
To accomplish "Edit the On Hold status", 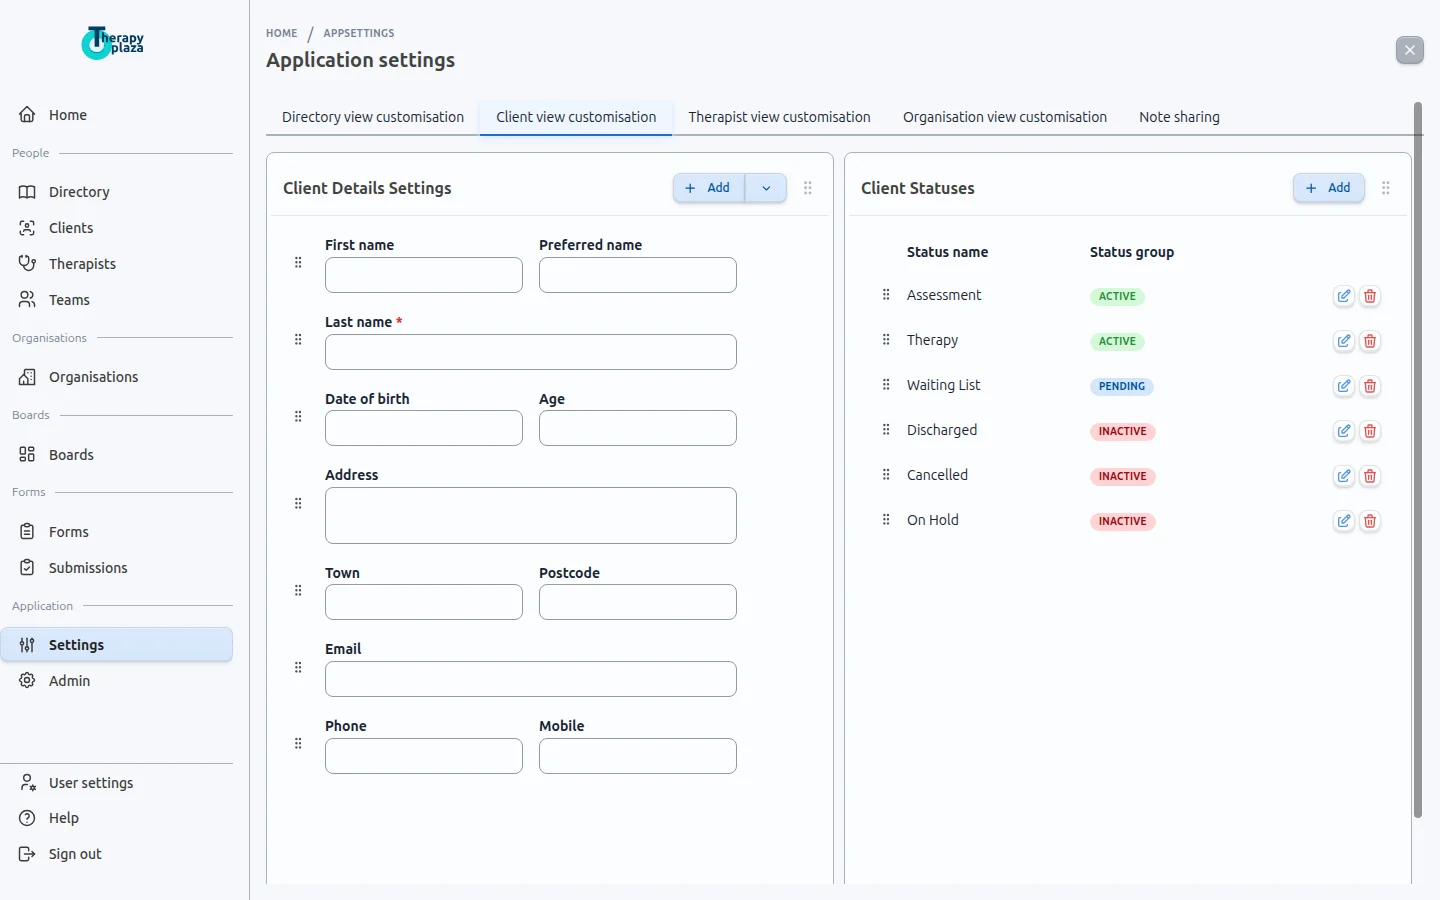I will tap(1344, 521).
